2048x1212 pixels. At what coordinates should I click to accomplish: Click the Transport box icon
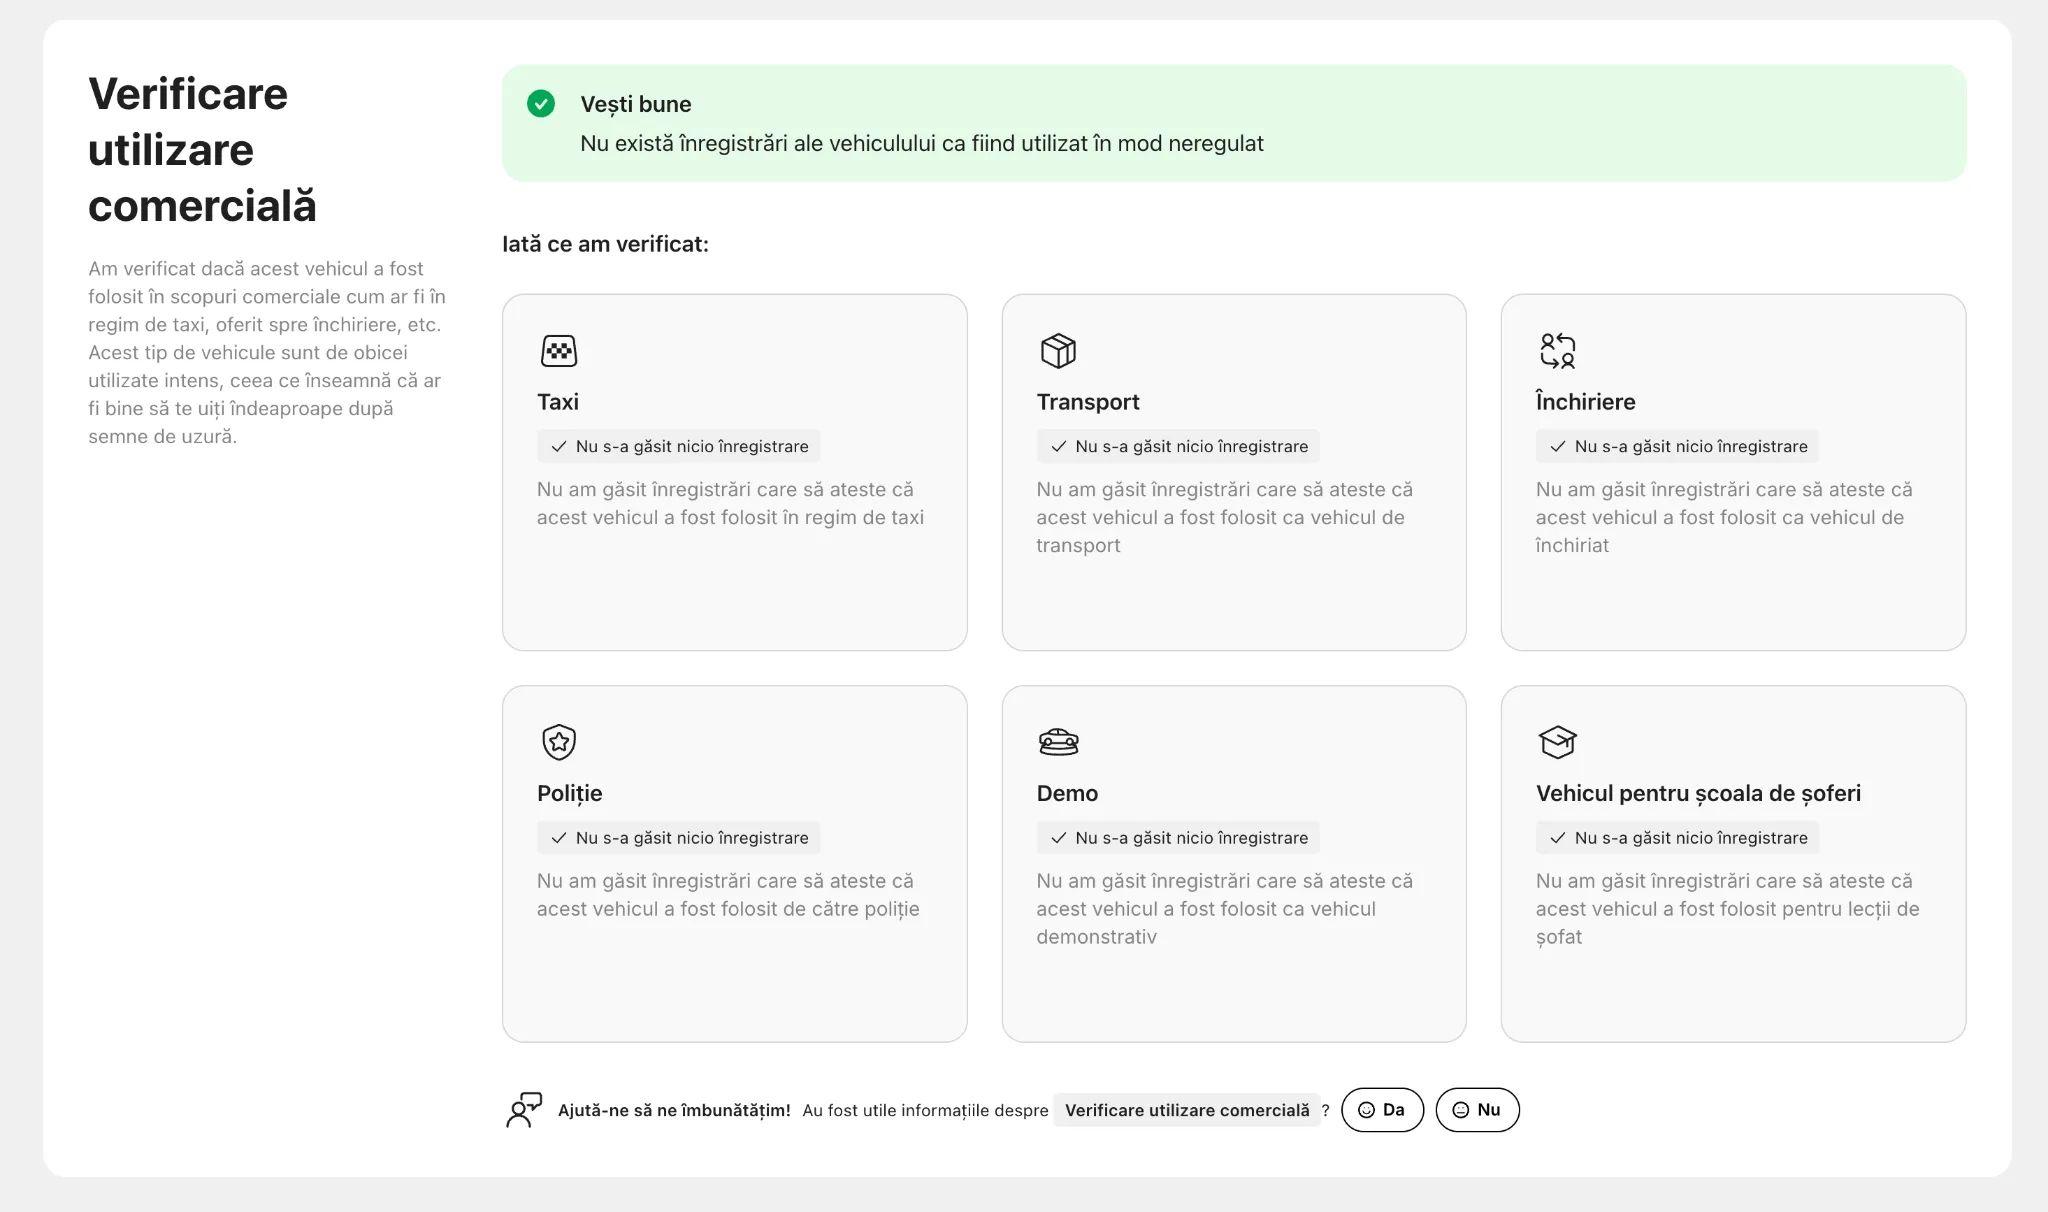(x=1058, y=351)
